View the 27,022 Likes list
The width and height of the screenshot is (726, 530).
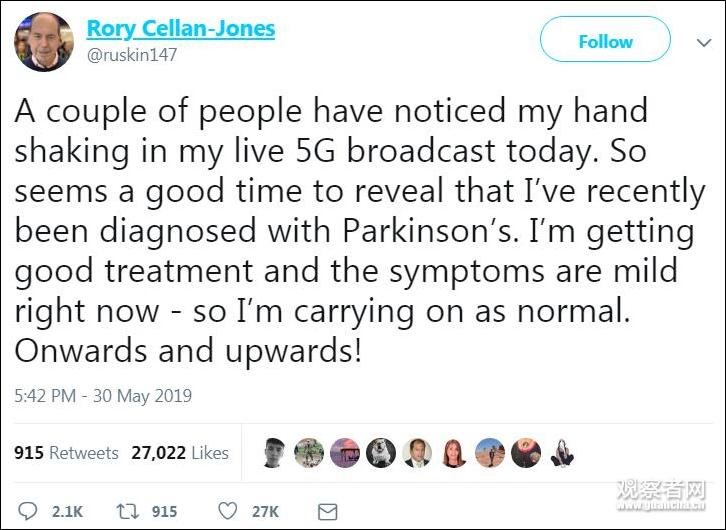click(x=180, y=453)
